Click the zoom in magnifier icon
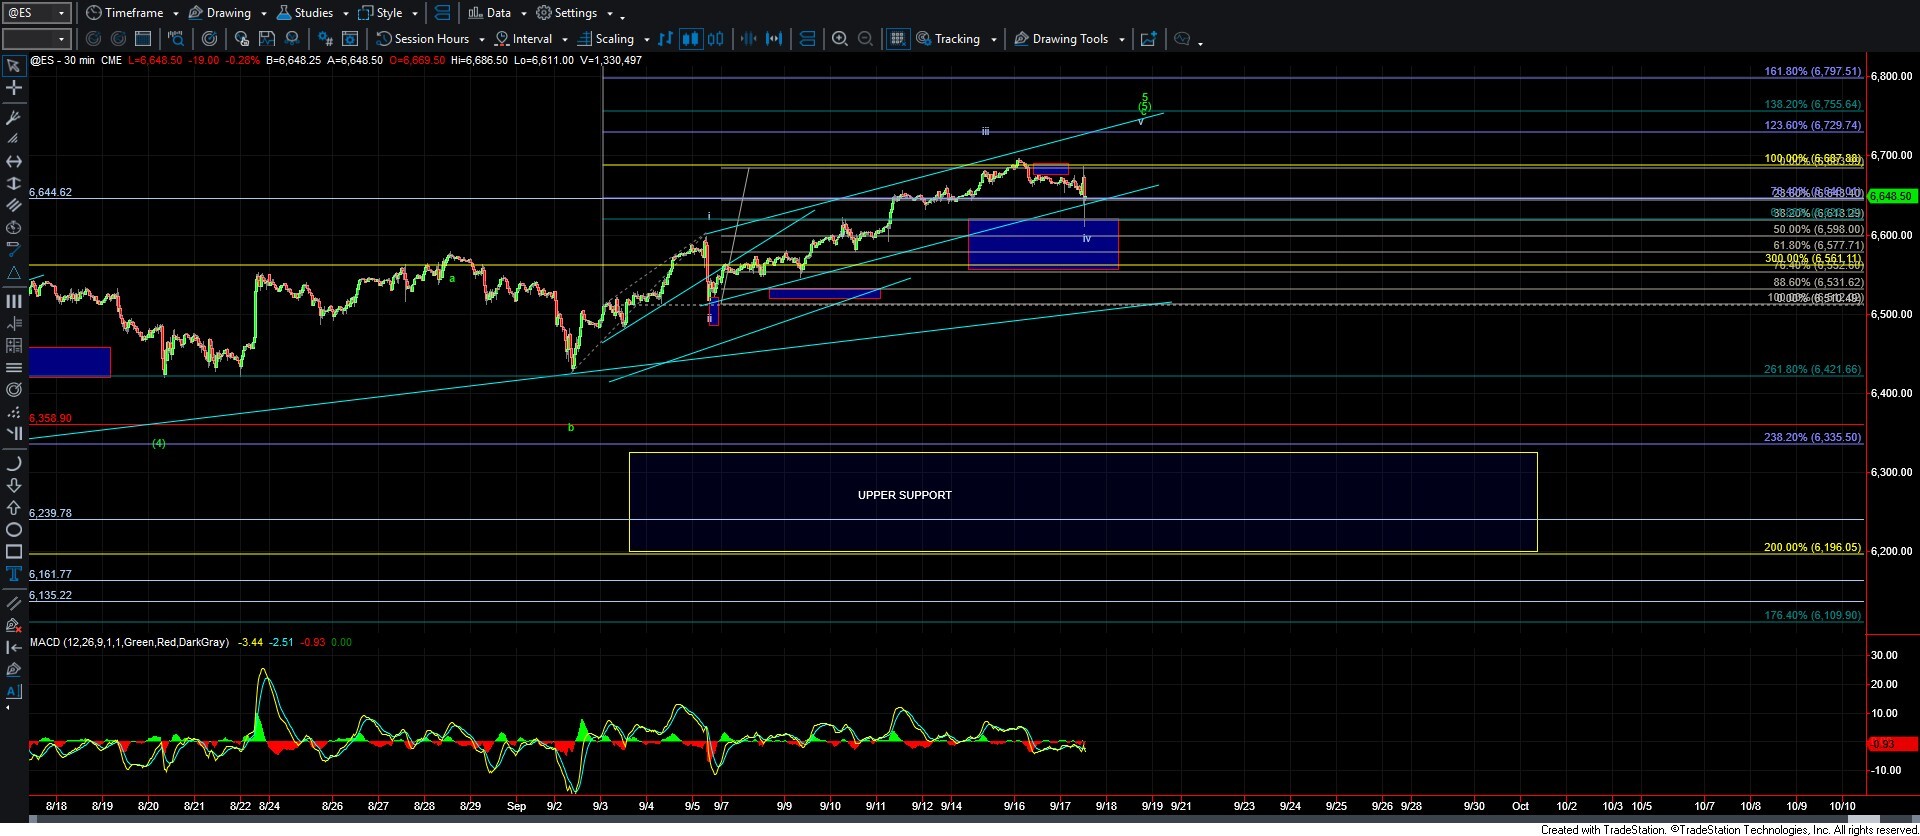 coord(840,39)
